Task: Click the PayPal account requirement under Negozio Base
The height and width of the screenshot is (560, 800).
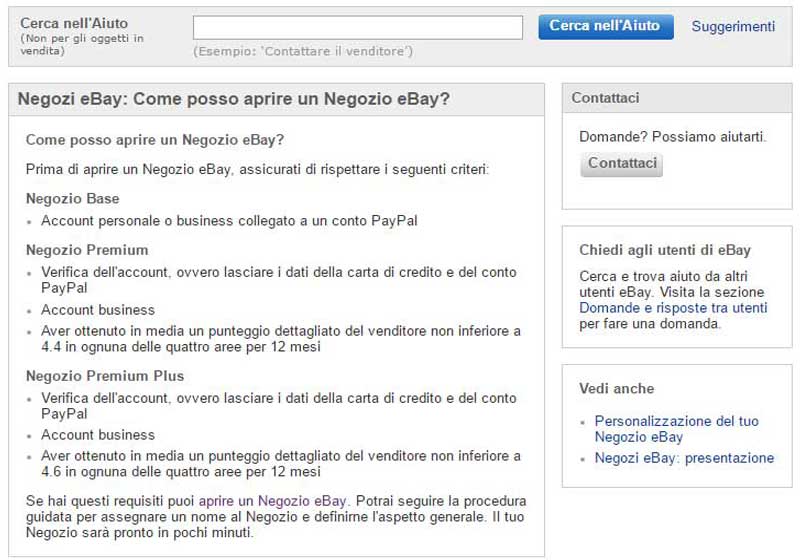Action: (229, 221)
